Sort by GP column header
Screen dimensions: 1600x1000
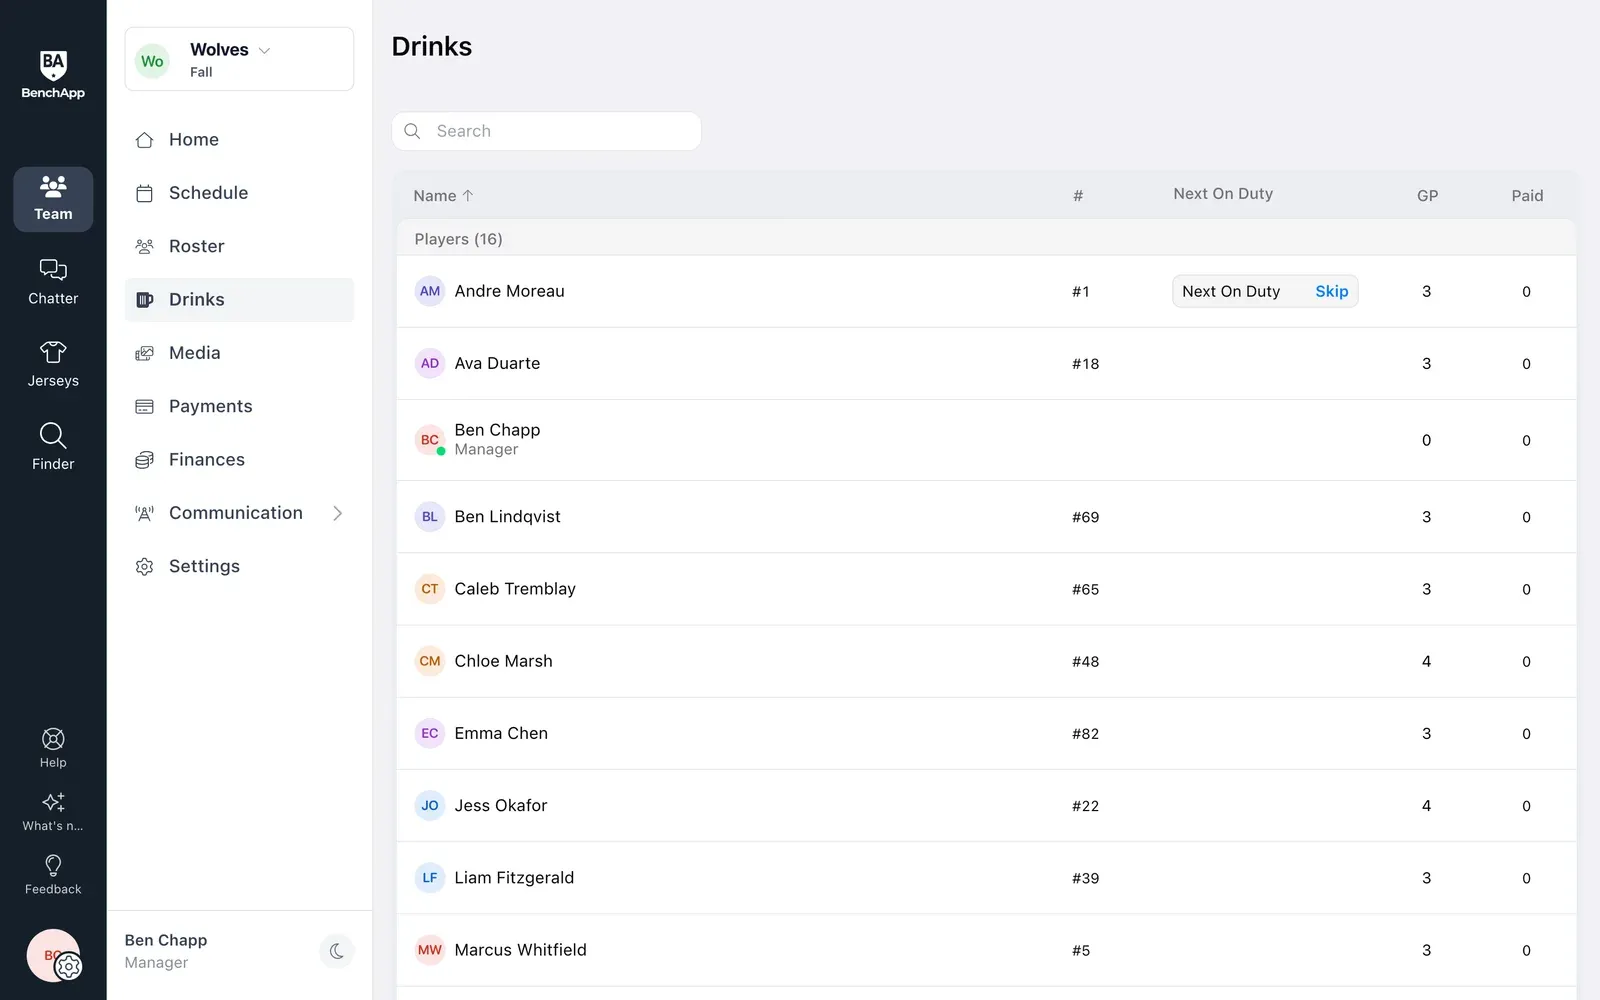tap(1427, 196)
